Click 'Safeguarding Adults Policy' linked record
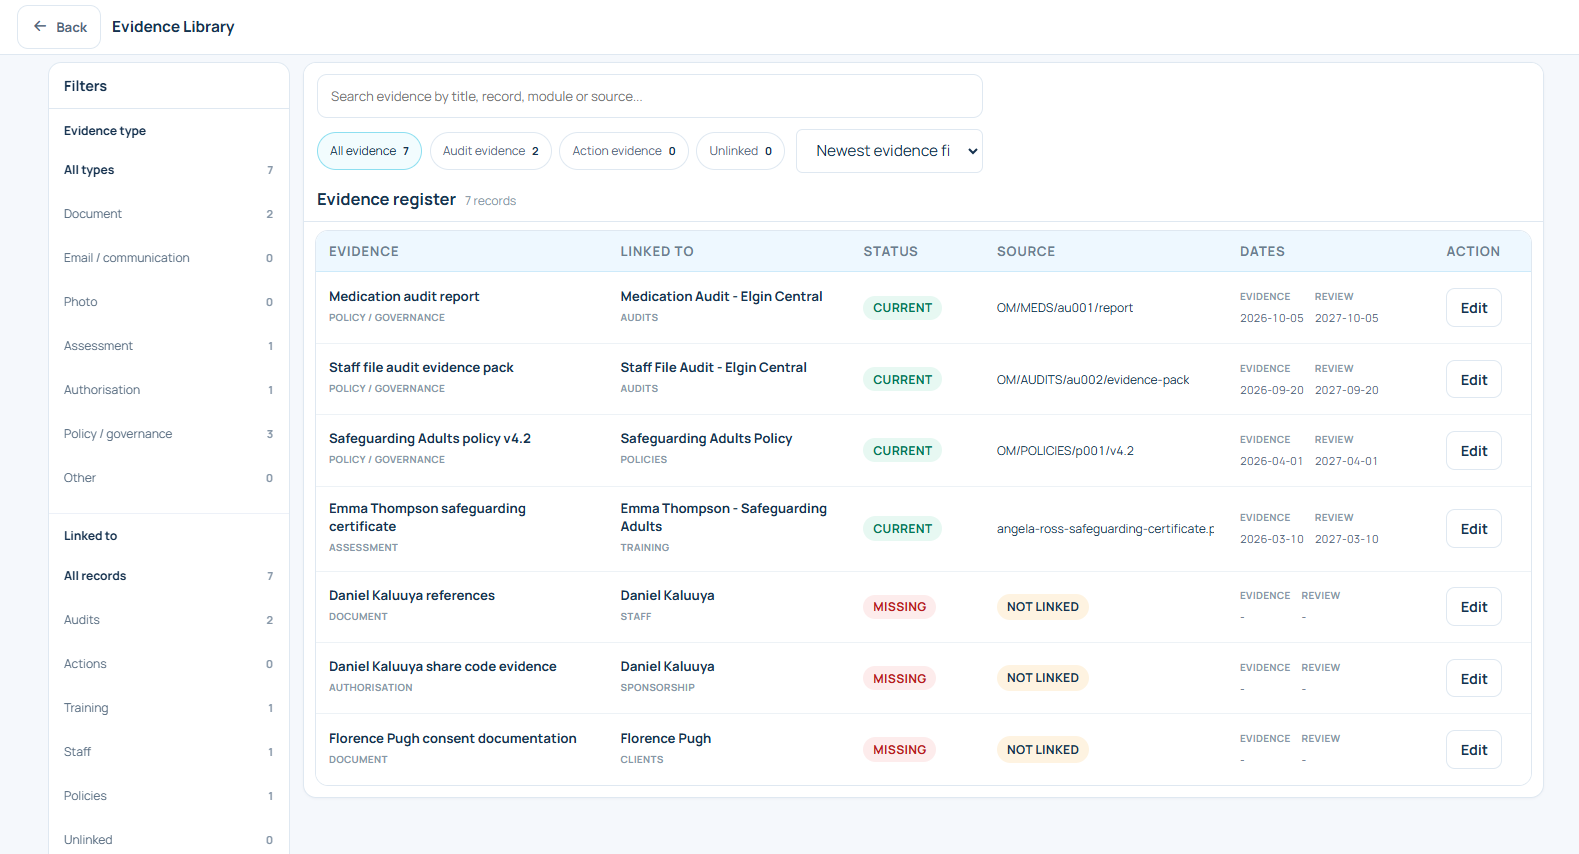 coord(706,439)
